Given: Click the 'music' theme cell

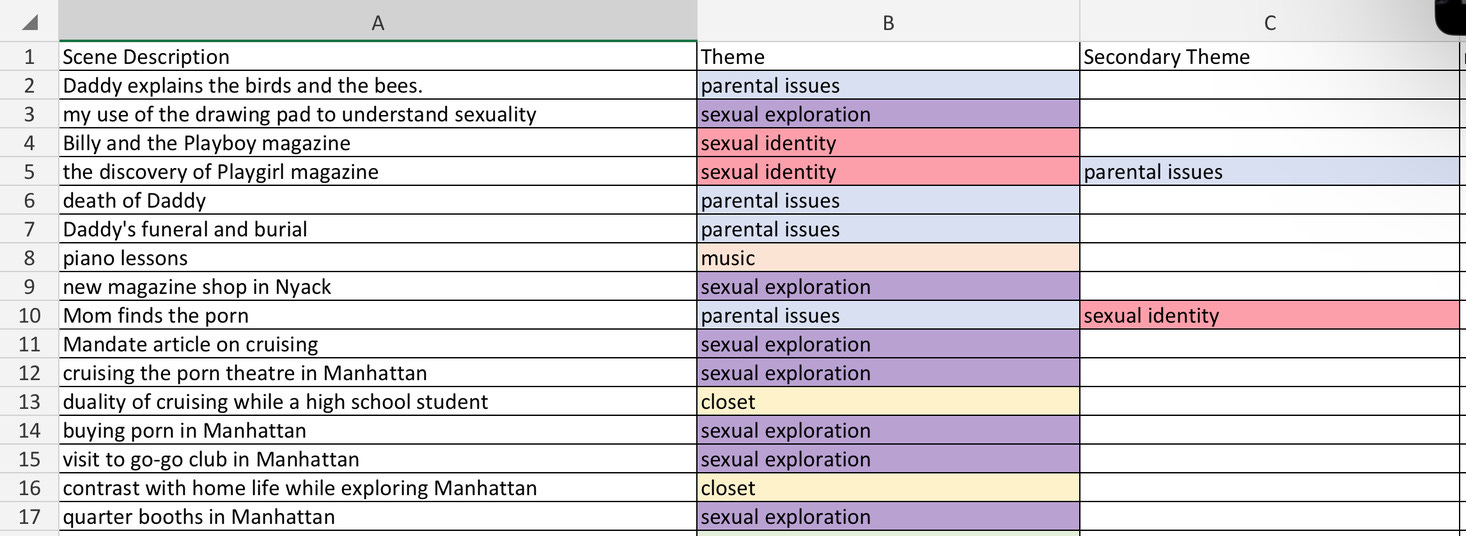Looking at the screenshot, I should coord(888,258).
